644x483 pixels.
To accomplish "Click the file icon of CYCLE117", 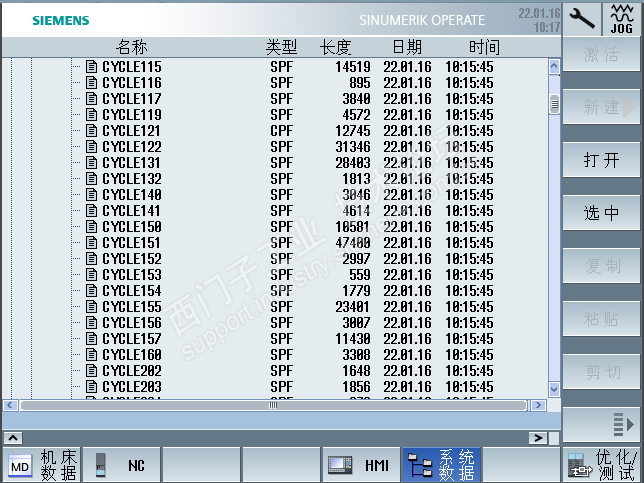I will (x=91, y=99).
